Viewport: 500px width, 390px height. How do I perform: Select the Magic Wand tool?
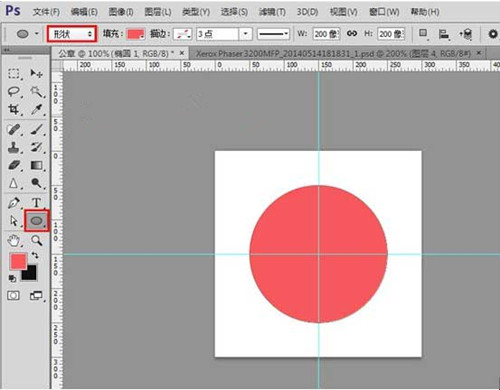click(x=36, y=91)
